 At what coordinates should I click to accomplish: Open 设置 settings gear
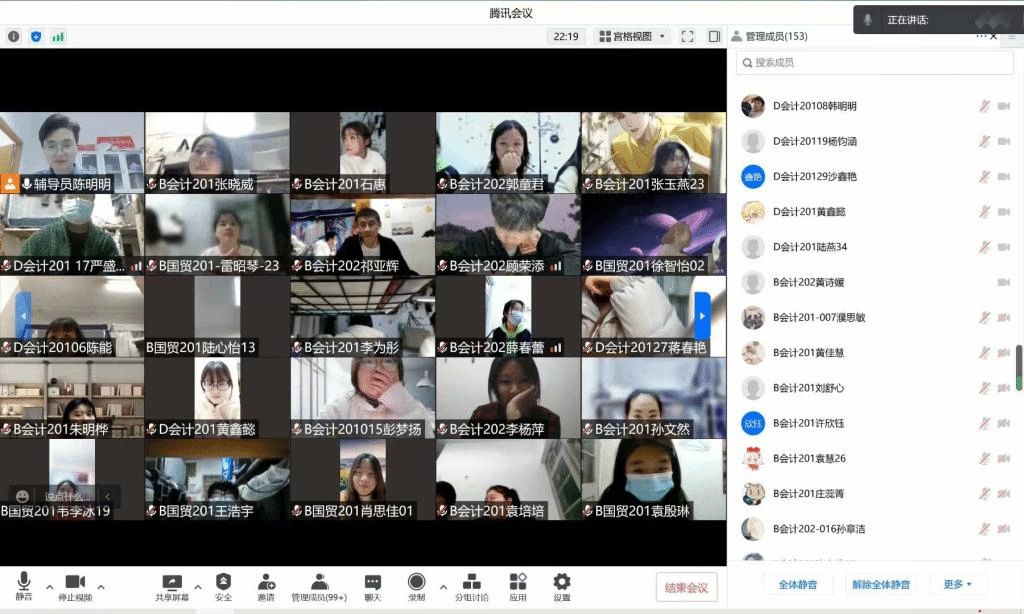(x=562, y=586)
